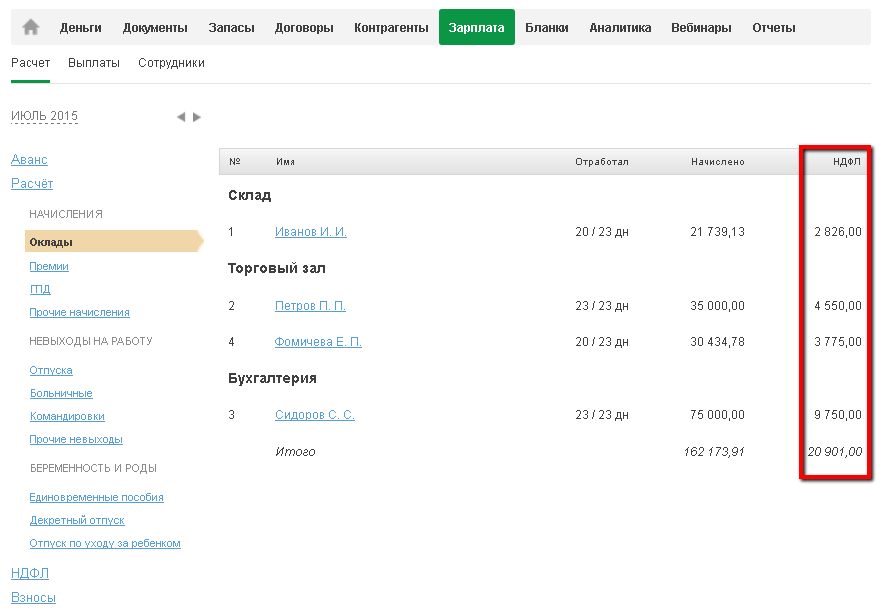Open the Аванс section link
The width and height of the screenshot is (882, 616).
click(29, 160)
